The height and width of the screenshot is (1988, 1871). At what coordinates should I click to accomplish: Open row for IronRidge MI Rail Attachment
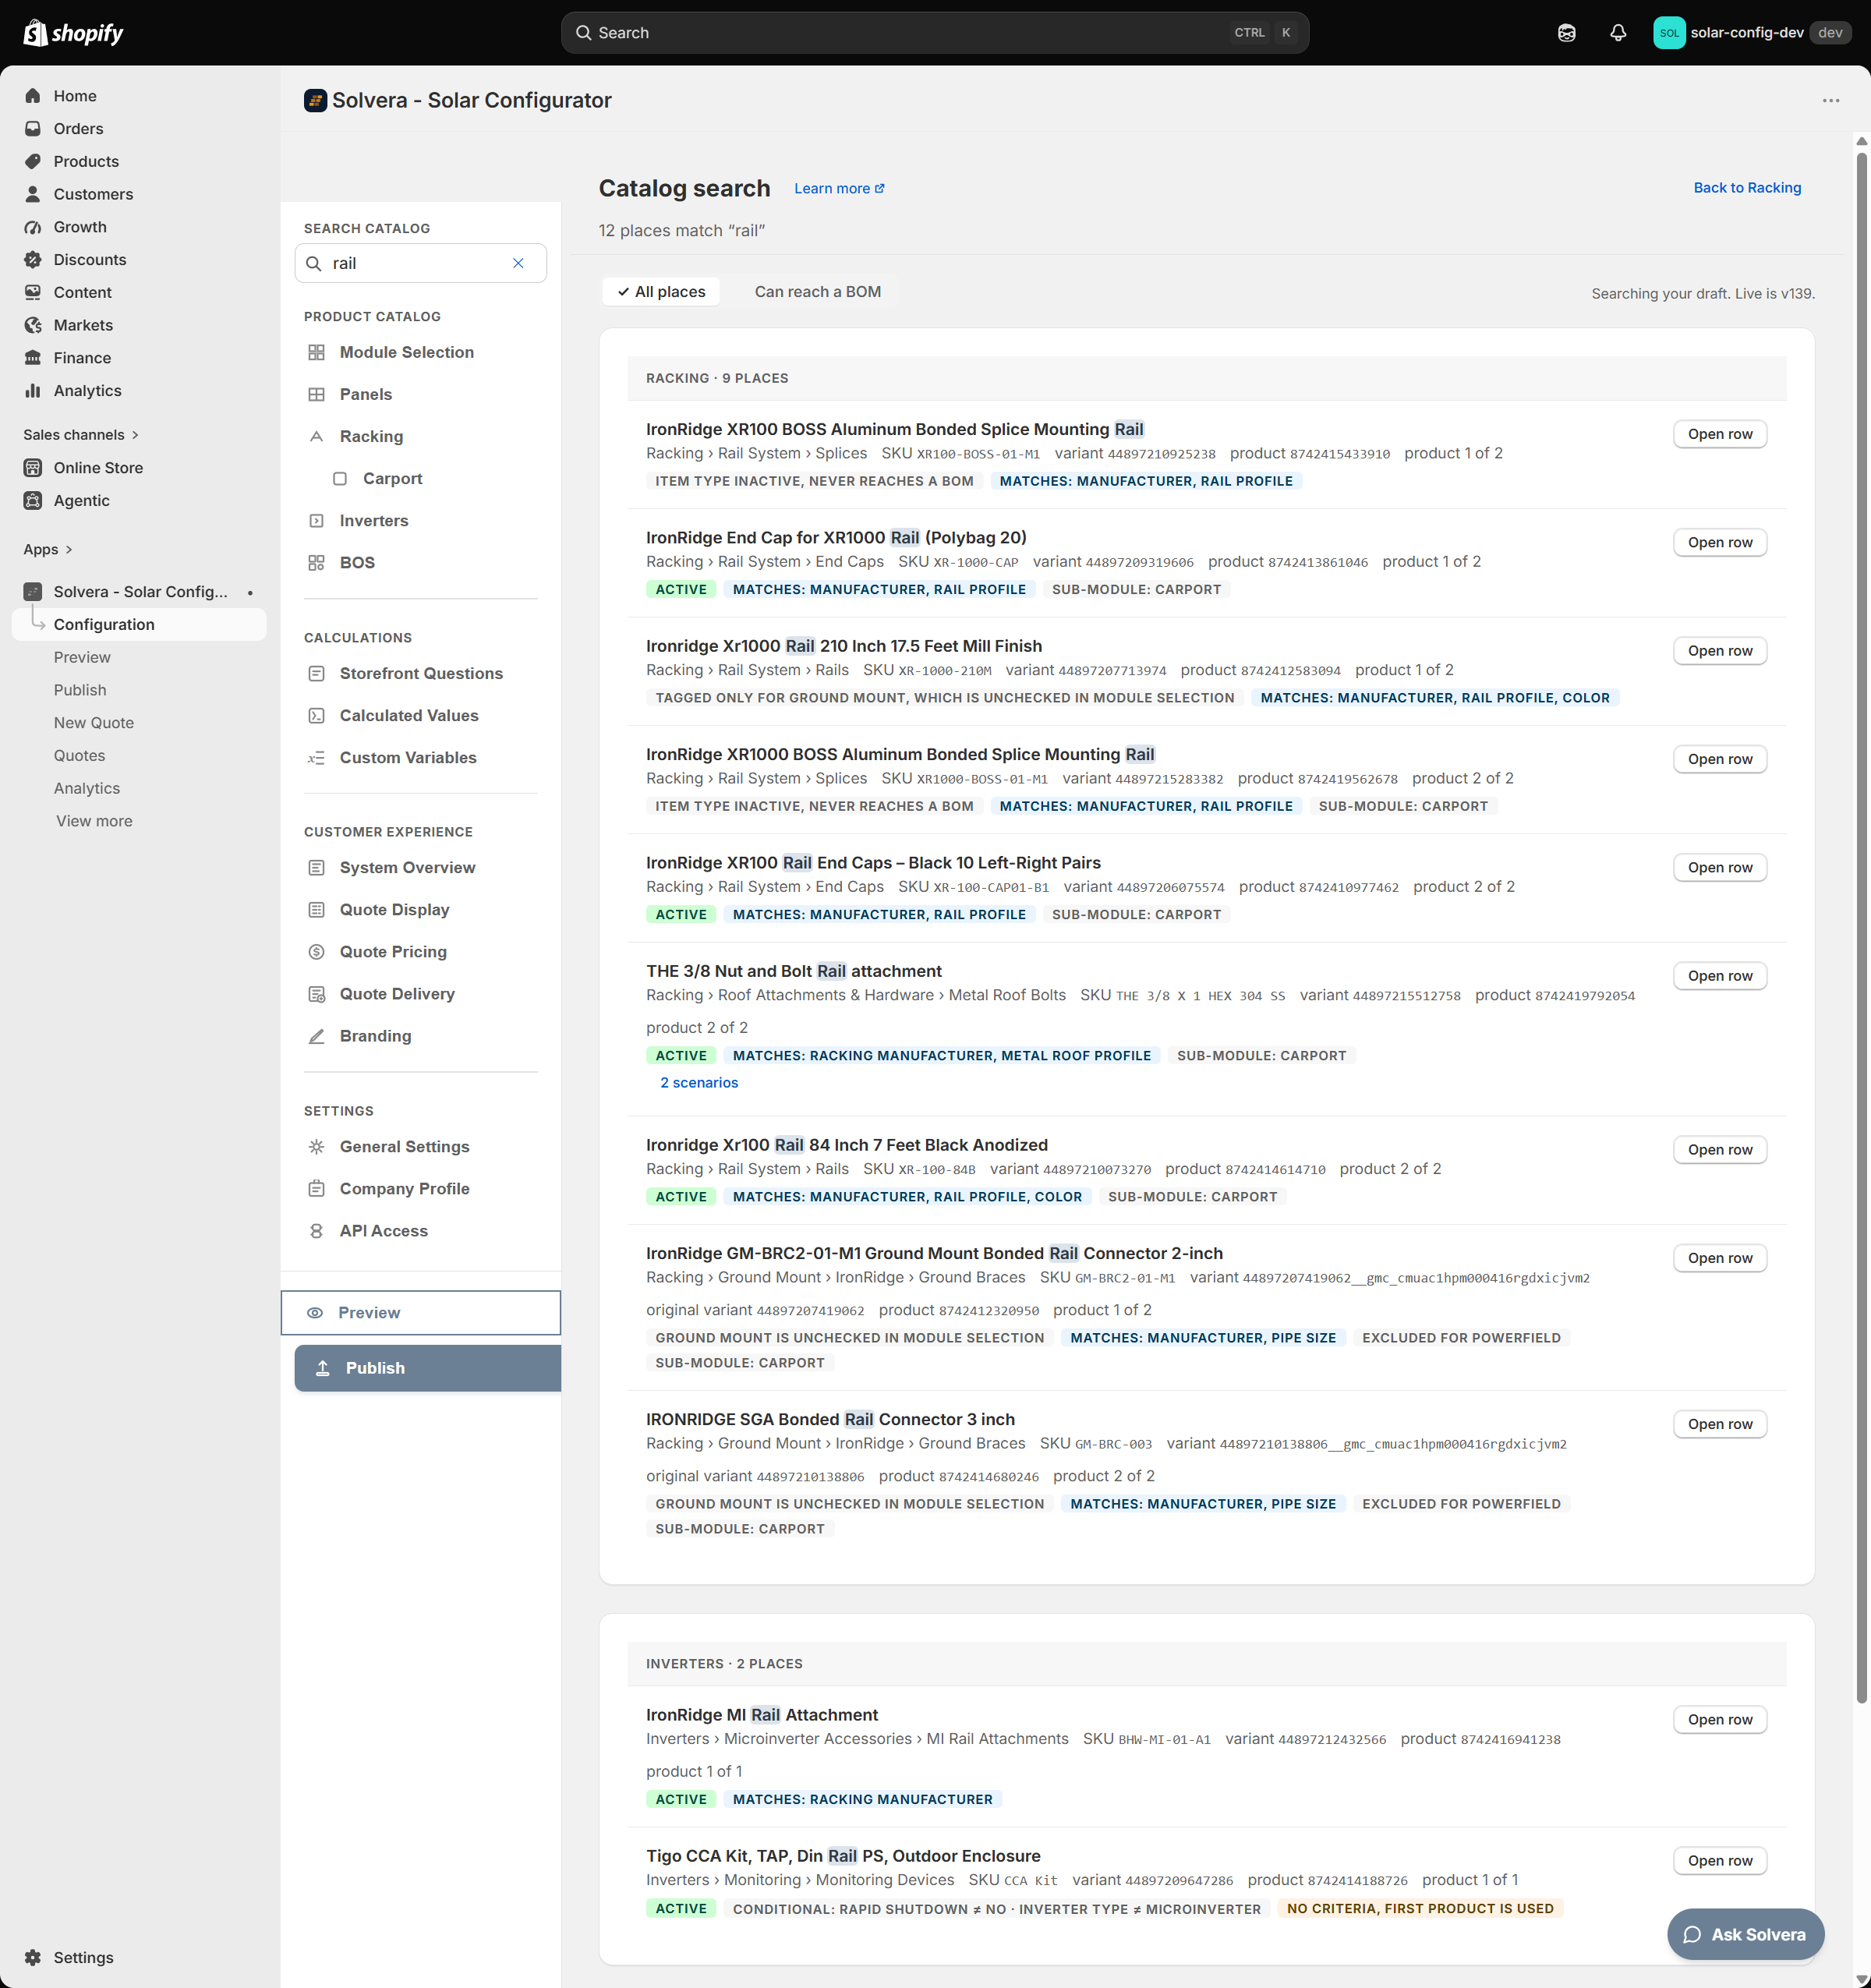point(1720,1720)
